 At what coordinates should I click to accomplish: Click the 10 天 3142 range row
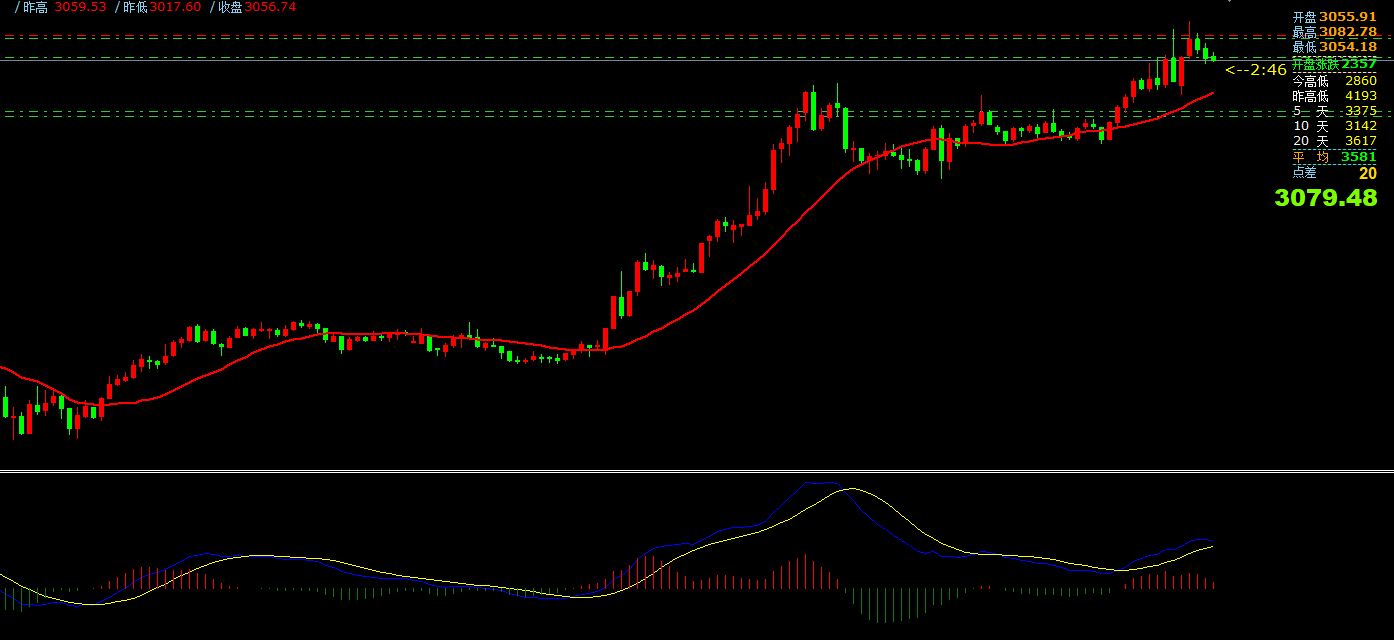[1334, 126]
